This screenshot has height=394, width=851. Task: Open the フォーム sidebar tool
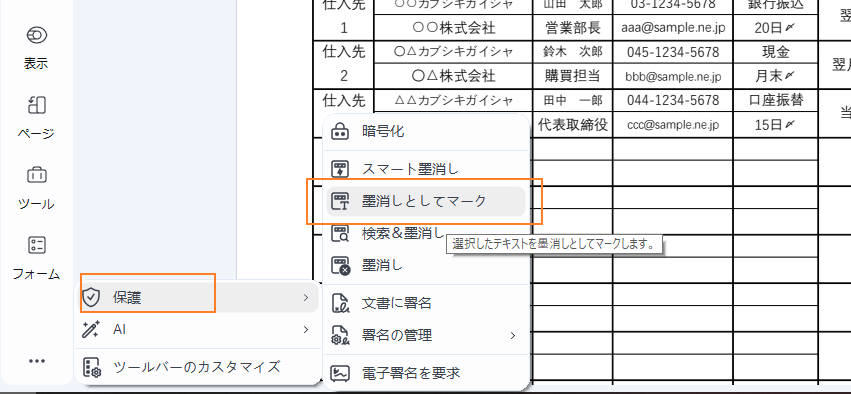pyautogui.click(x=36, y=245)
